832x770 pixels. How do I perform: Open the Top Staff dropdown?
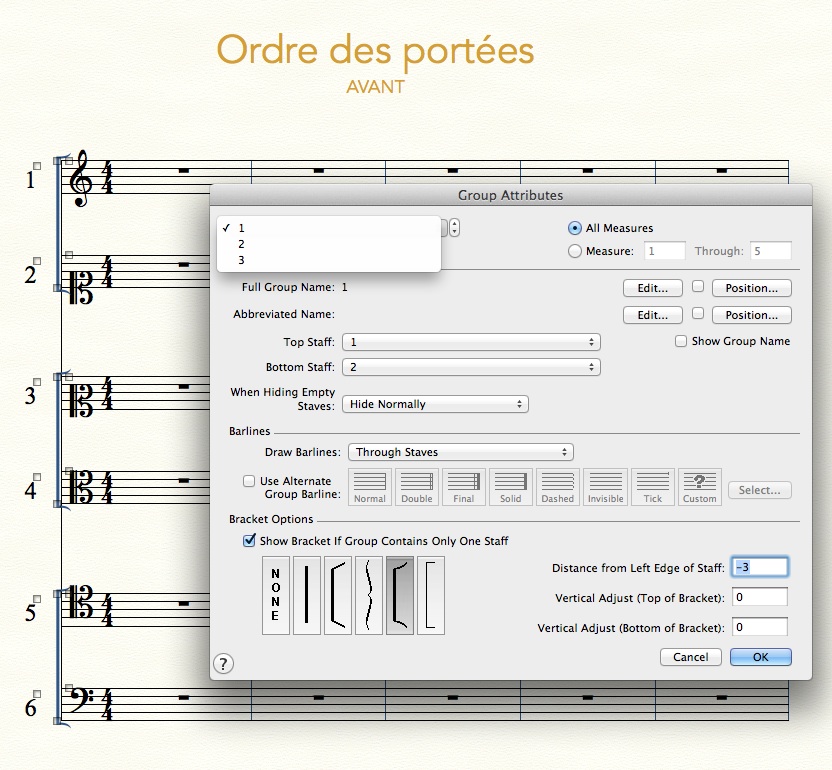[x=471, y=342]
